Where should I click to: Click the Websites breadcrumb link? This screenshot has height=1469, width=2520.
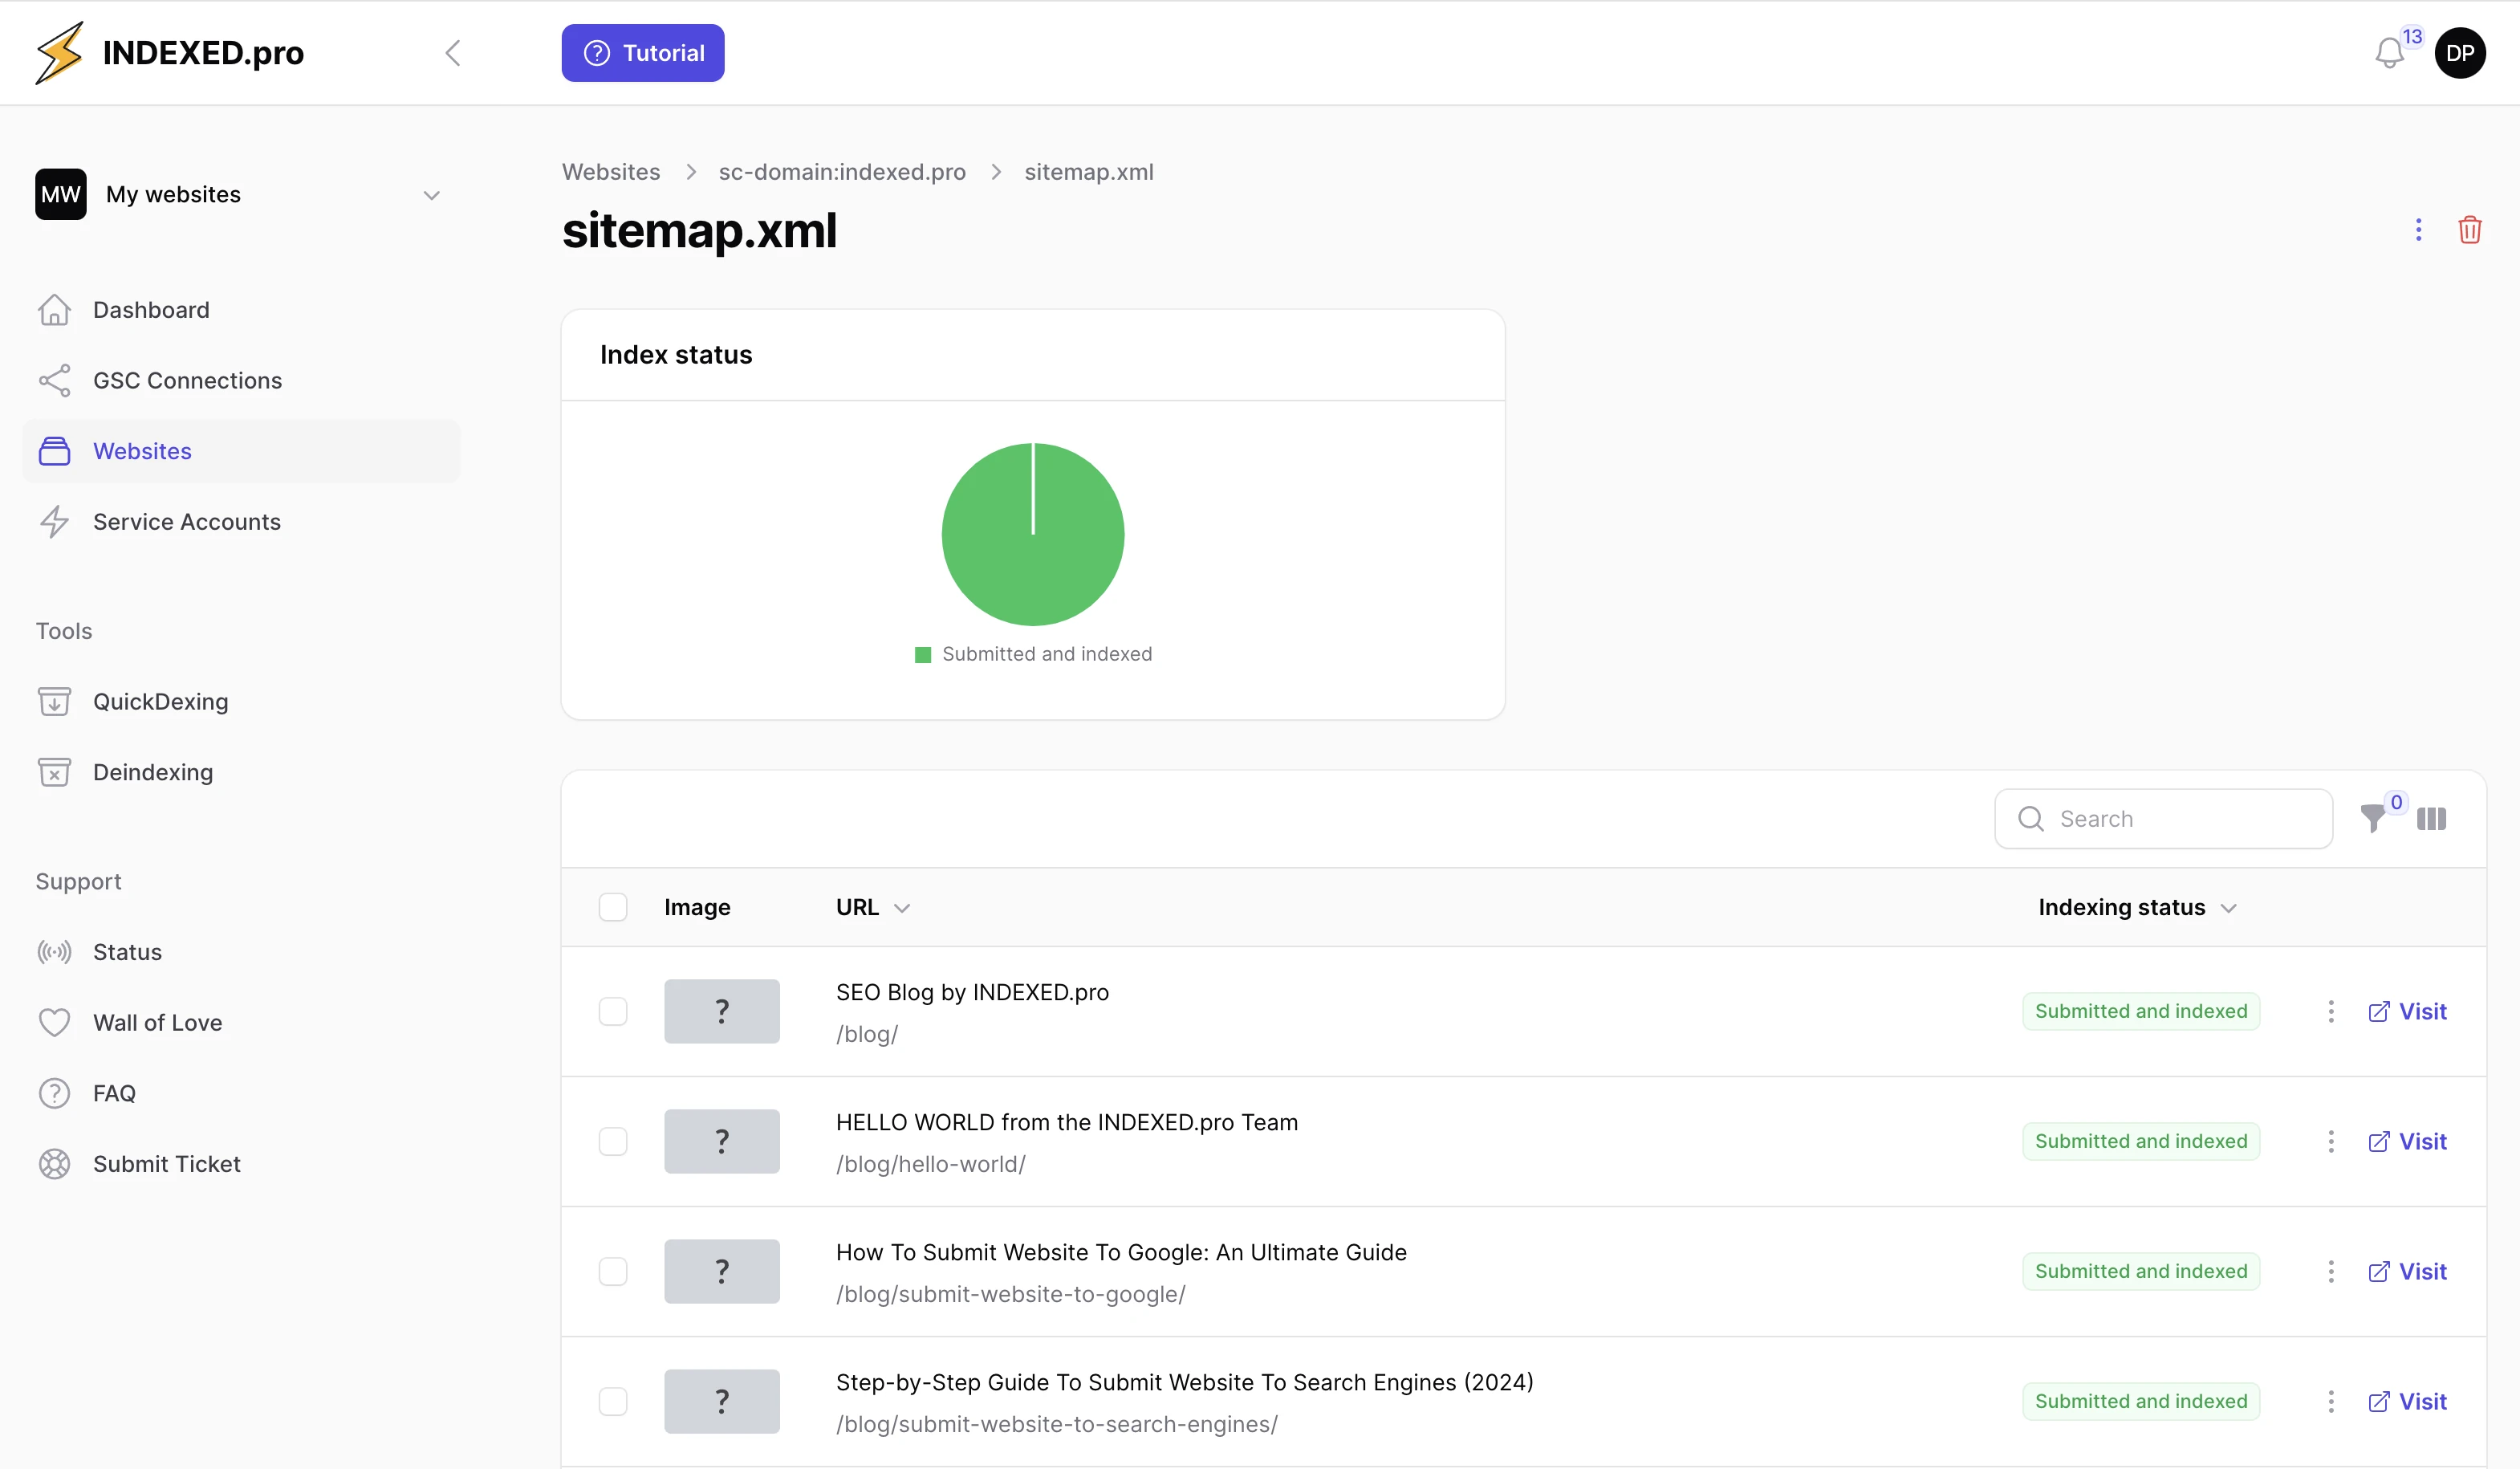coord(611,172)
